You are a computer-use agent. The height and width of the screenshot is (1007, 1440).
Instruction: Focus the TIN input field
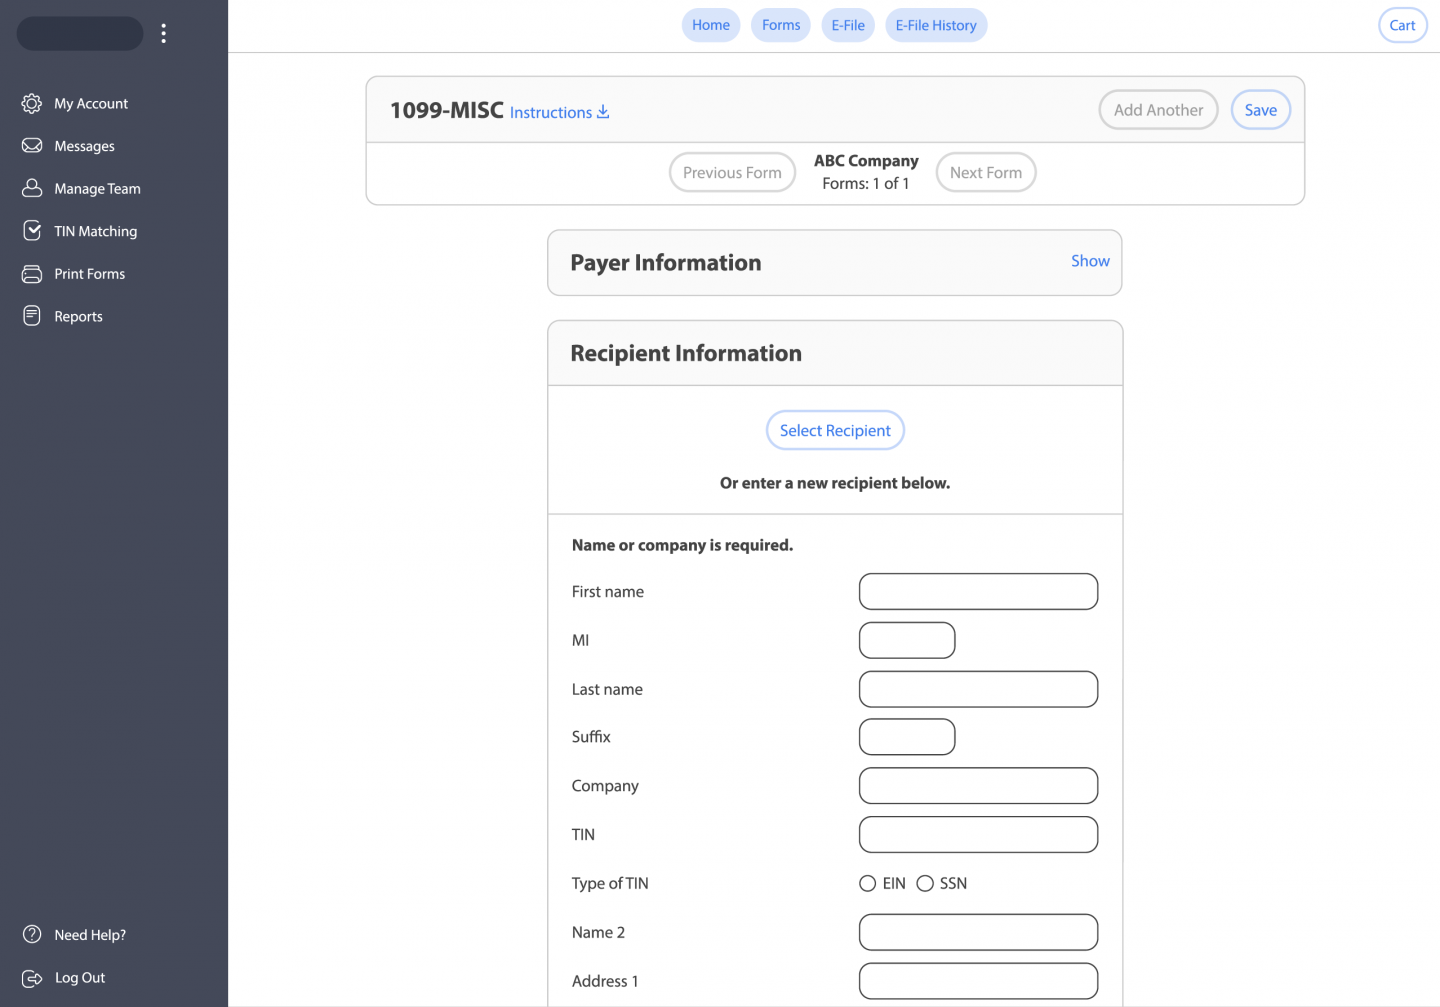978,835
